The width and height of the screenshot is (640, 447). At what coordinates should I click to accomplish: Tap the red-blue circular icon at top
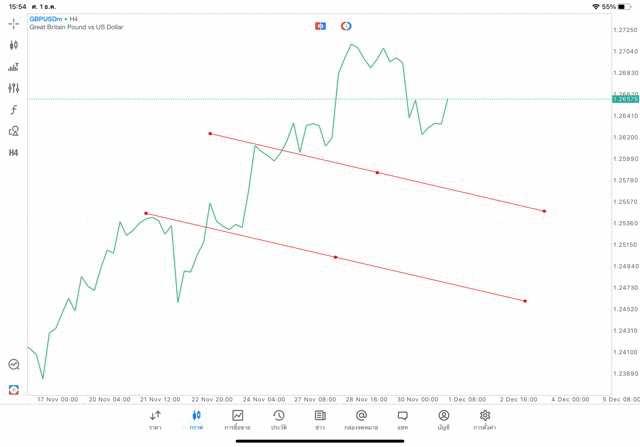pyautogui.click(x=346, y=26)
